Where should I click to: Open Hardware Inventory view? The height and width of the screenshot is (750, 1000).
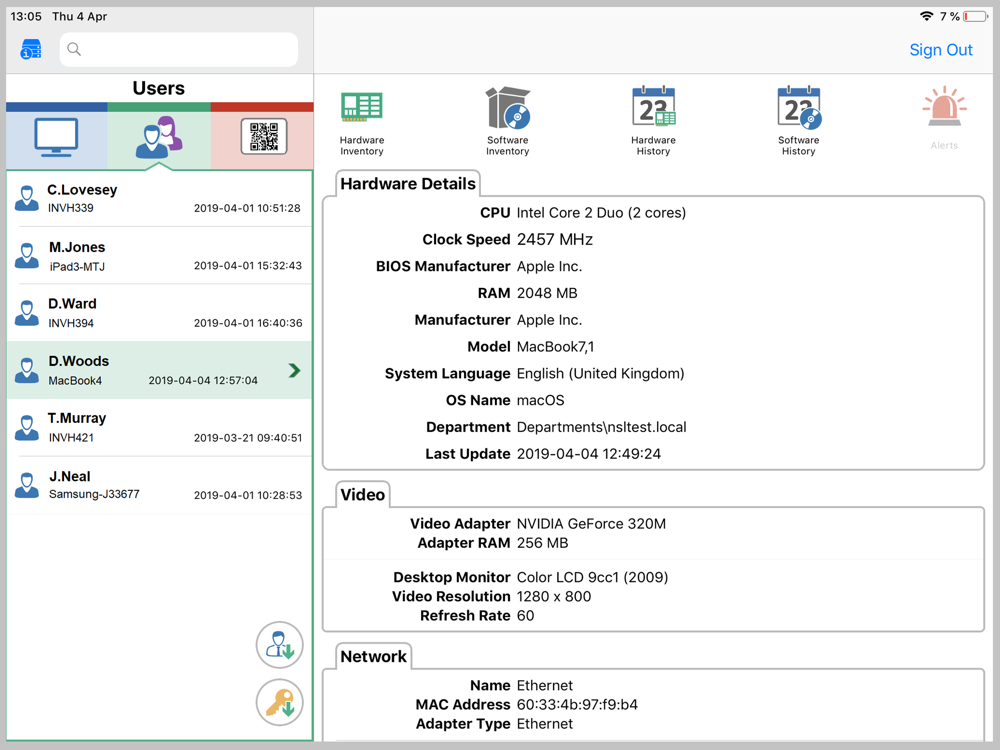(x=362, y=124)
